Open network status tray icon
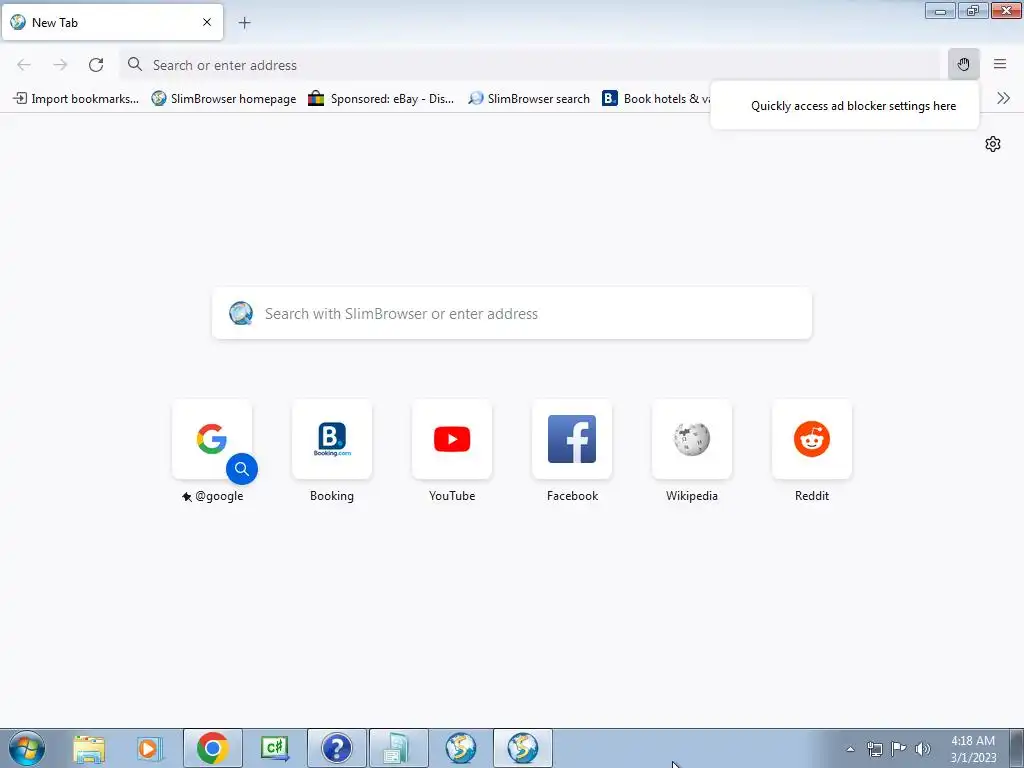Viewport: 1024px width, 768px height. coord(874,749)
